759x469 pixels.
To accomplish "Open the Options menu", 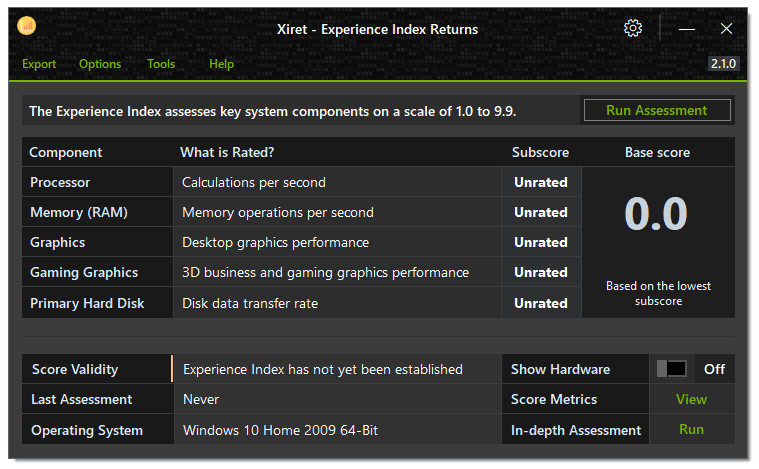I will coord(100,64).
